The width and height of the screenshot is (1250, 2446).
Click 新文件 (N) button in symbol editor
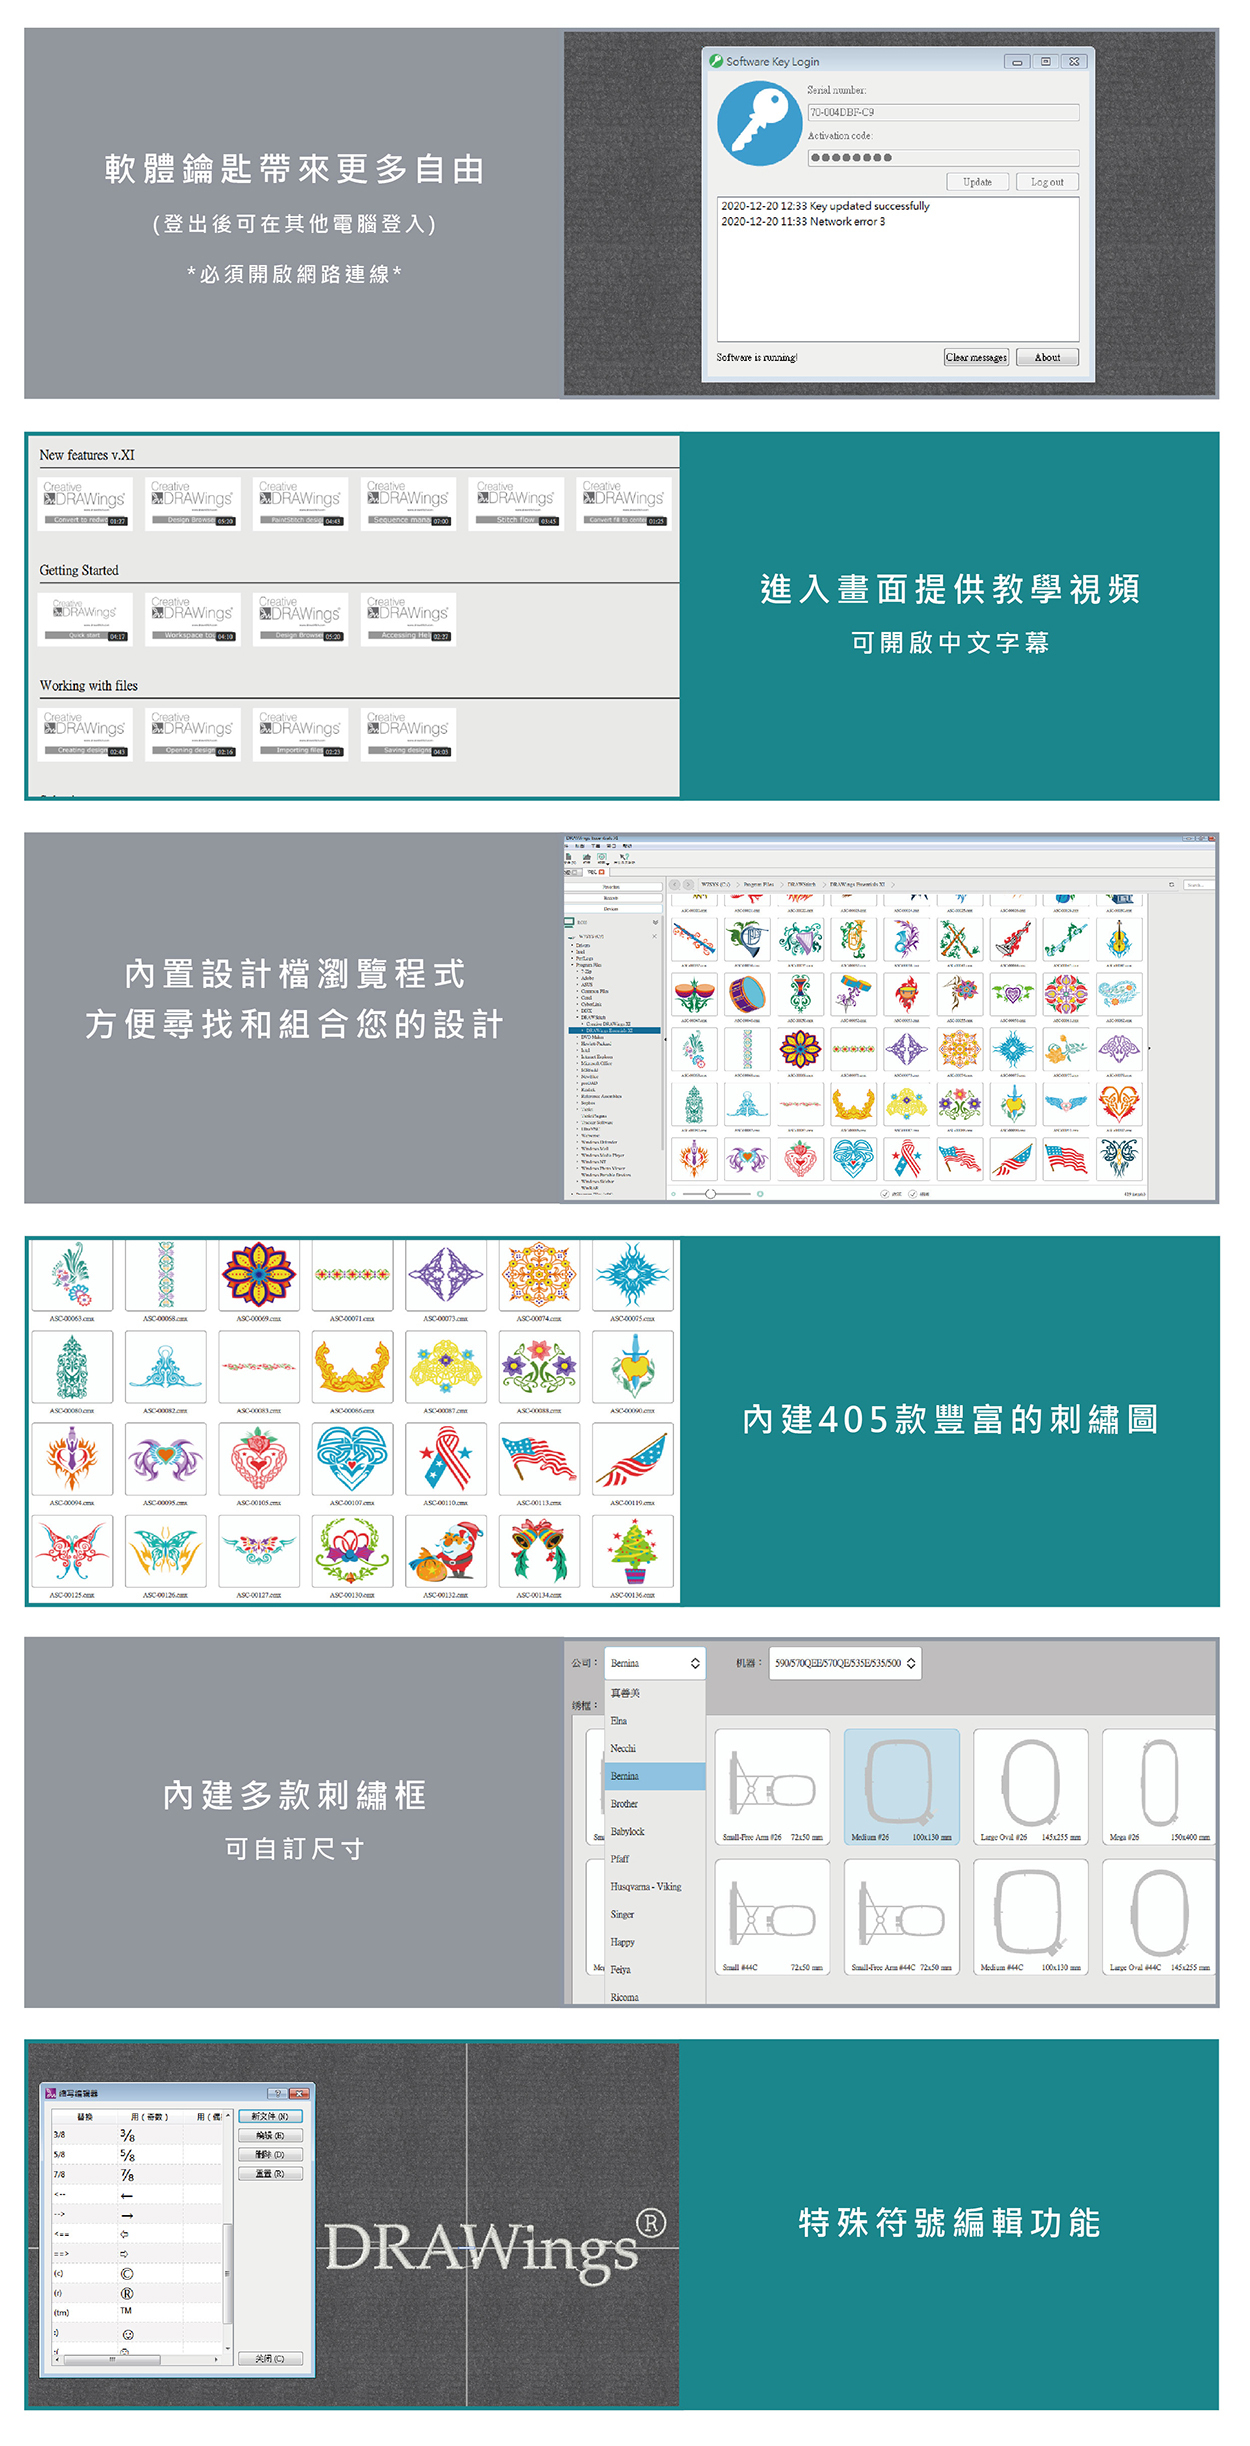pyautogui.click(x=270, y=2116)
